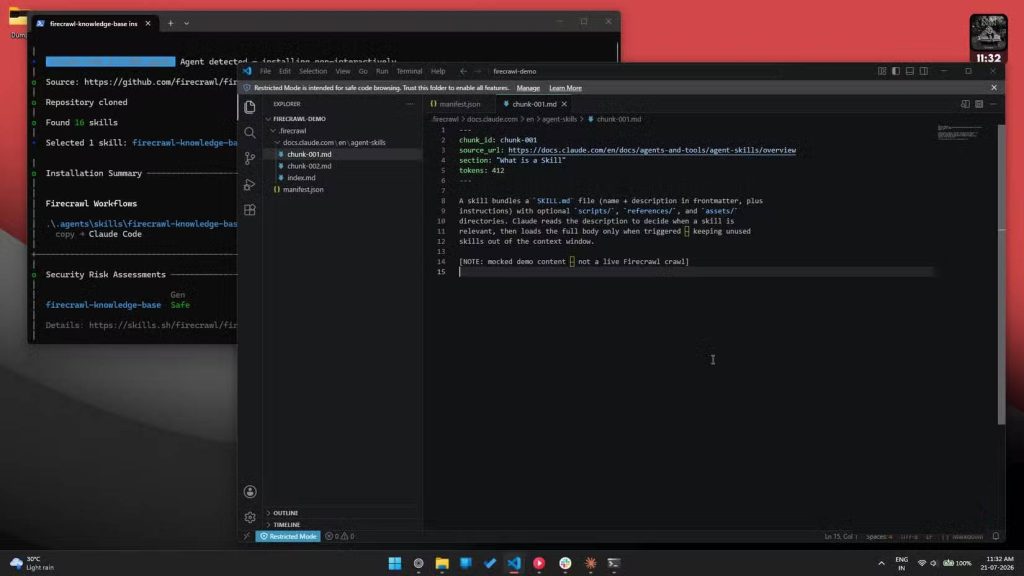Expand the OUTLINE section
The height and width of the screenshot is (576, 1024).
click(x=343, y=513)
